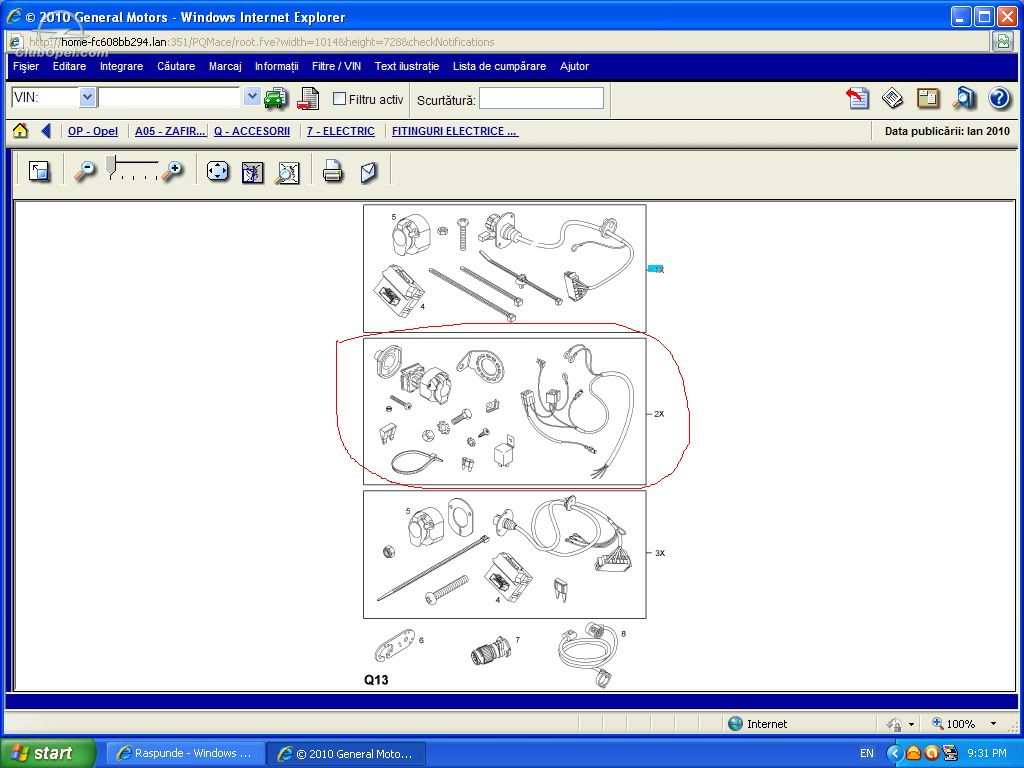Select the 2X kit label

[659, 413]
